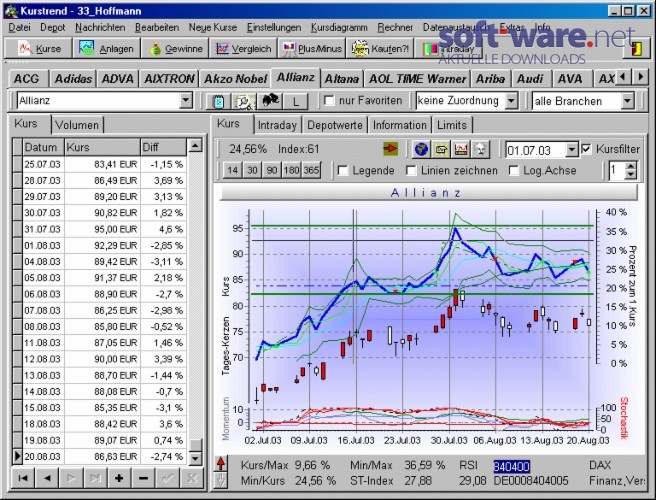Open the Einstellungen menu
The height and width of the screenshot is (500, 656).
(x=274, y=28)
